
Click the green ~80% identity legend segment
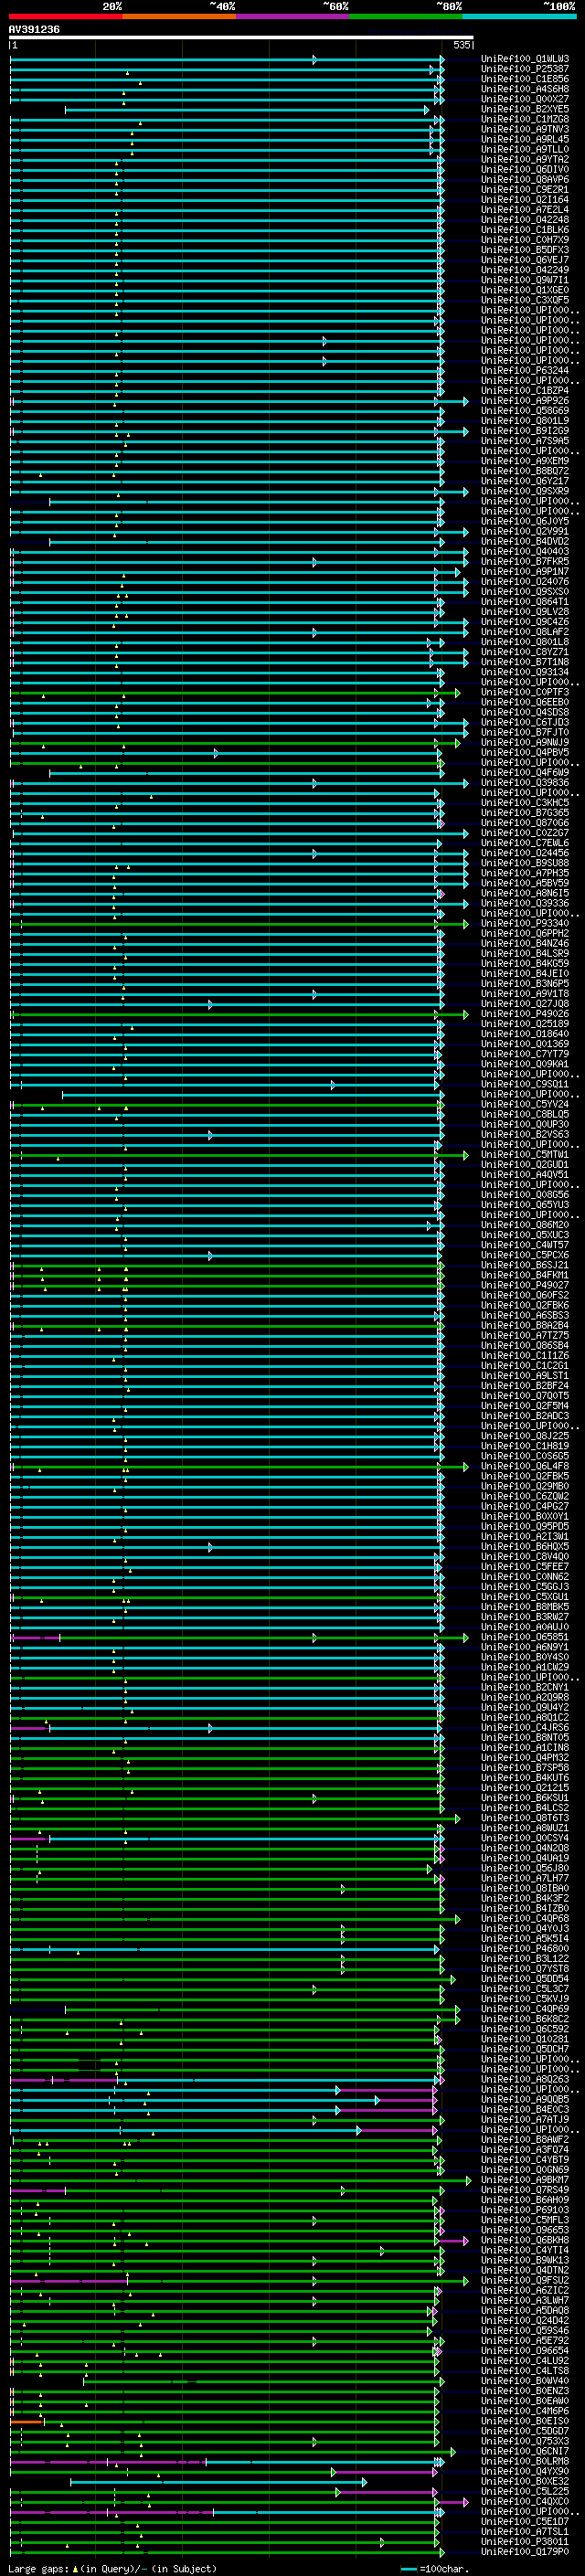click(406, 16)
